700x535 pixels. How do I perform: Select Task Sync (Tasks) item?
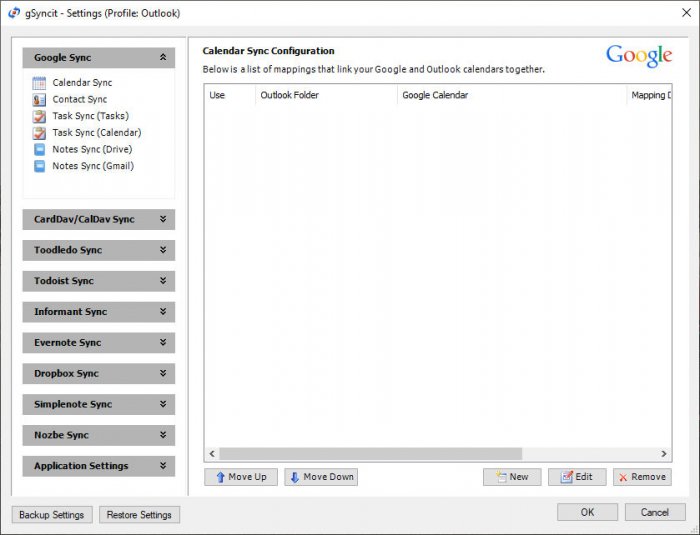tap(91, 116)
